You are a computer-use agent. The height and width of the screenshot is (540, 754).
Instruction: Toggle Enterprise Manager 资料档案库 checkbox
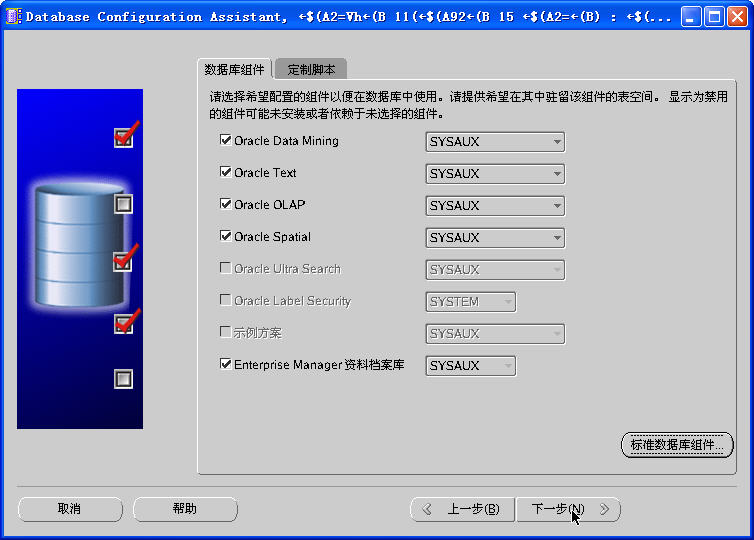point(225,364)
